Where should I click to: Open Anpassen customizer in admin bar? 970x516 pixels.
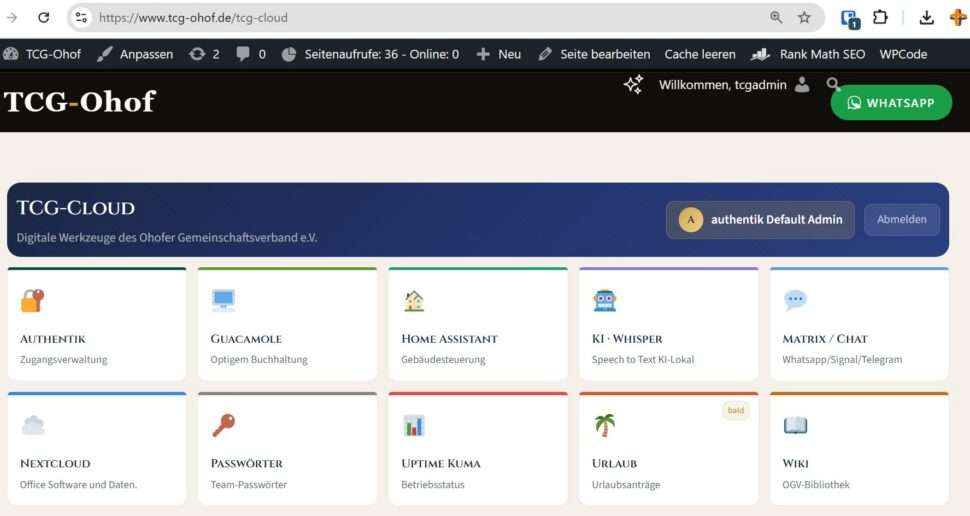tap(135, 54)
